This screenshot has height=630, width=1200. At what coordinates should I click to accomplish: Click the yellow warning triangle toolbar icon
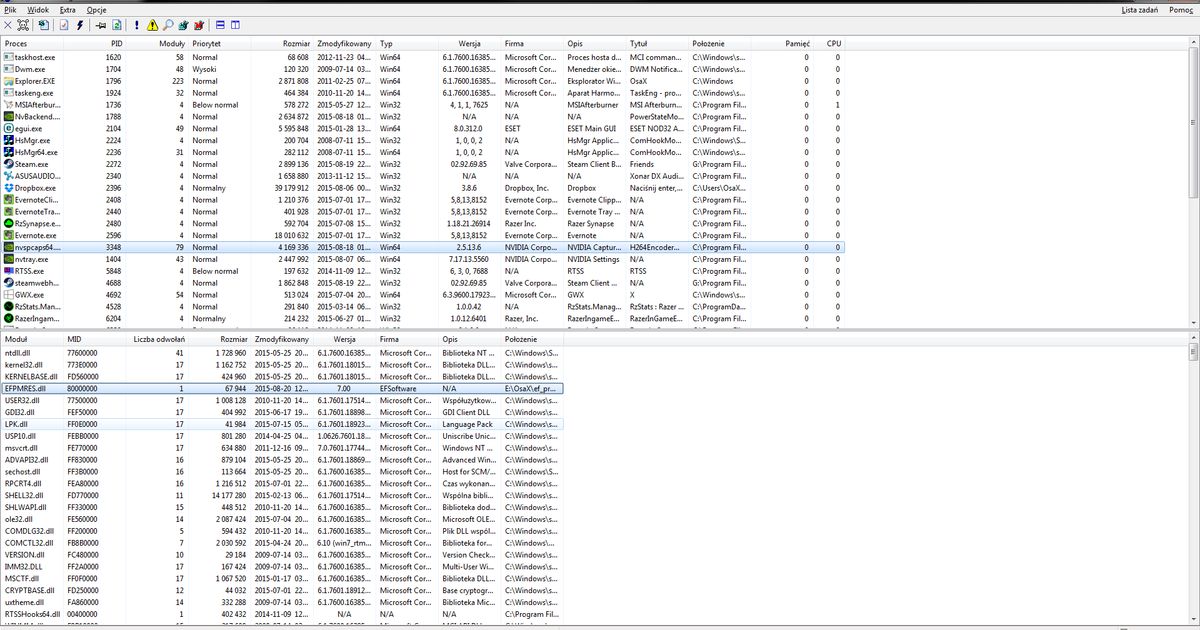152,24
